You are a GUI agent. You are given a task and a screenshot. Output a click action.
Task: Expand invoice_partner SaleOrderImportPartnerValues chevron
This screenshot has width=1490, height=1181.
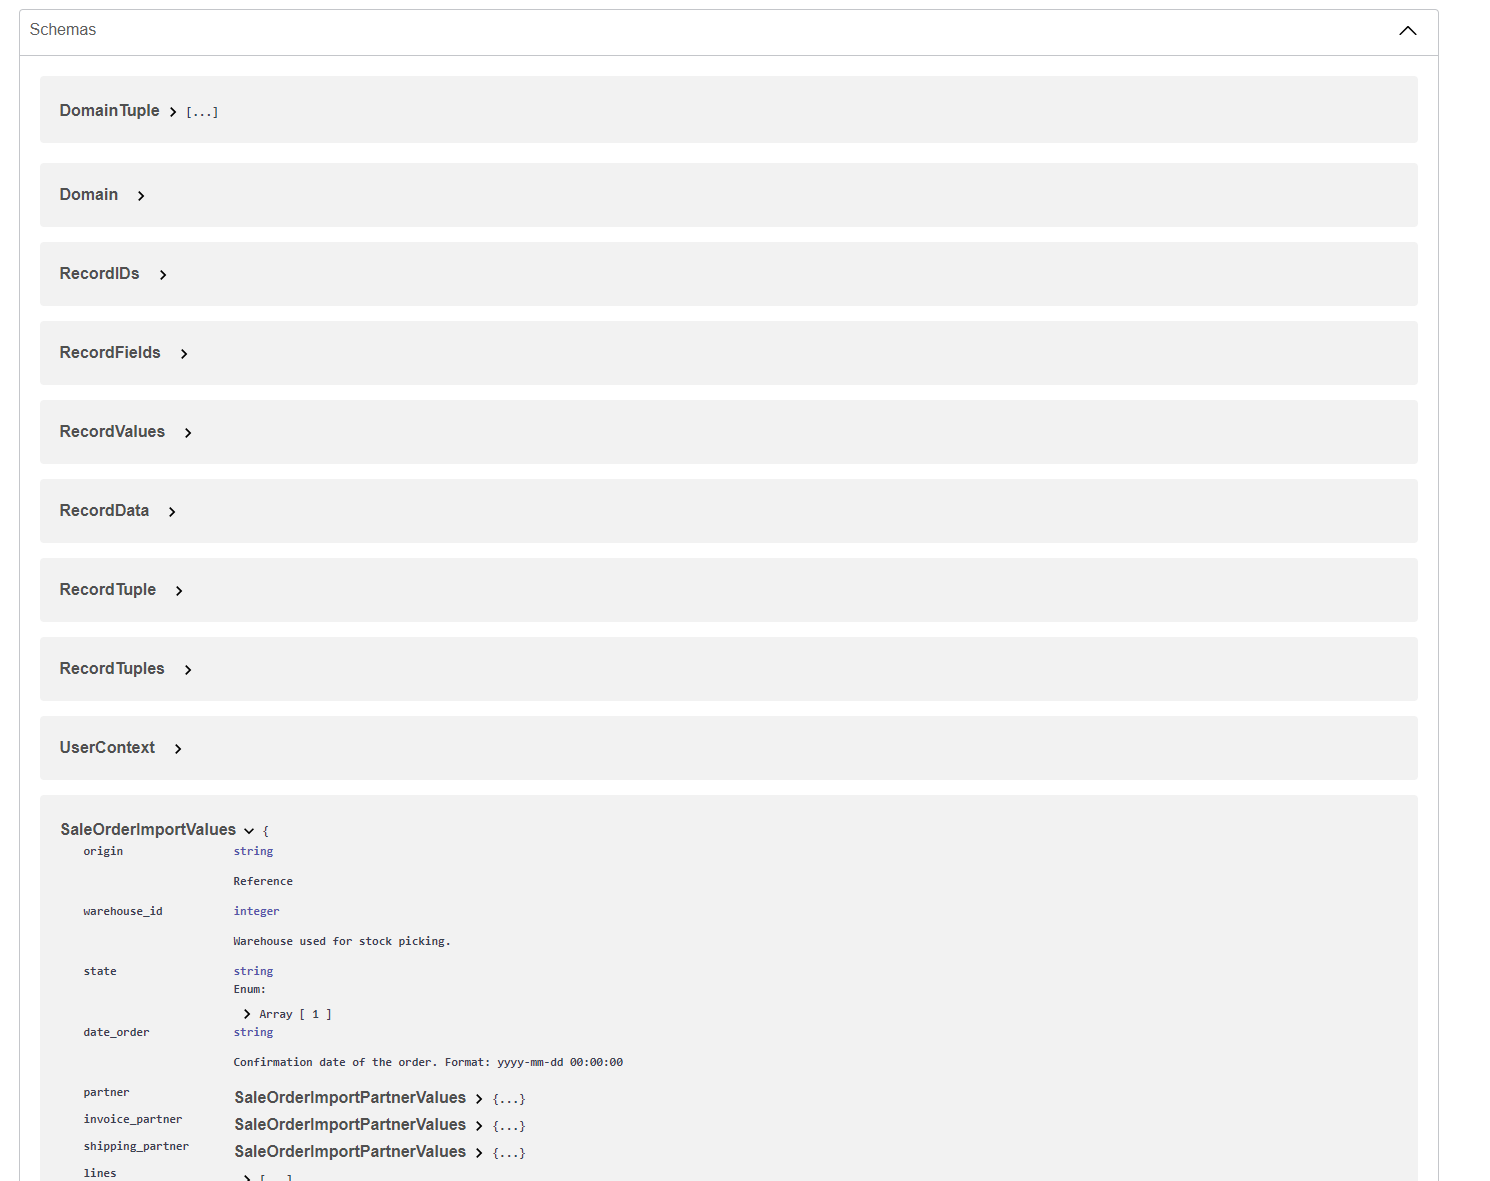pyautogui.click(x=479, y=1126)
